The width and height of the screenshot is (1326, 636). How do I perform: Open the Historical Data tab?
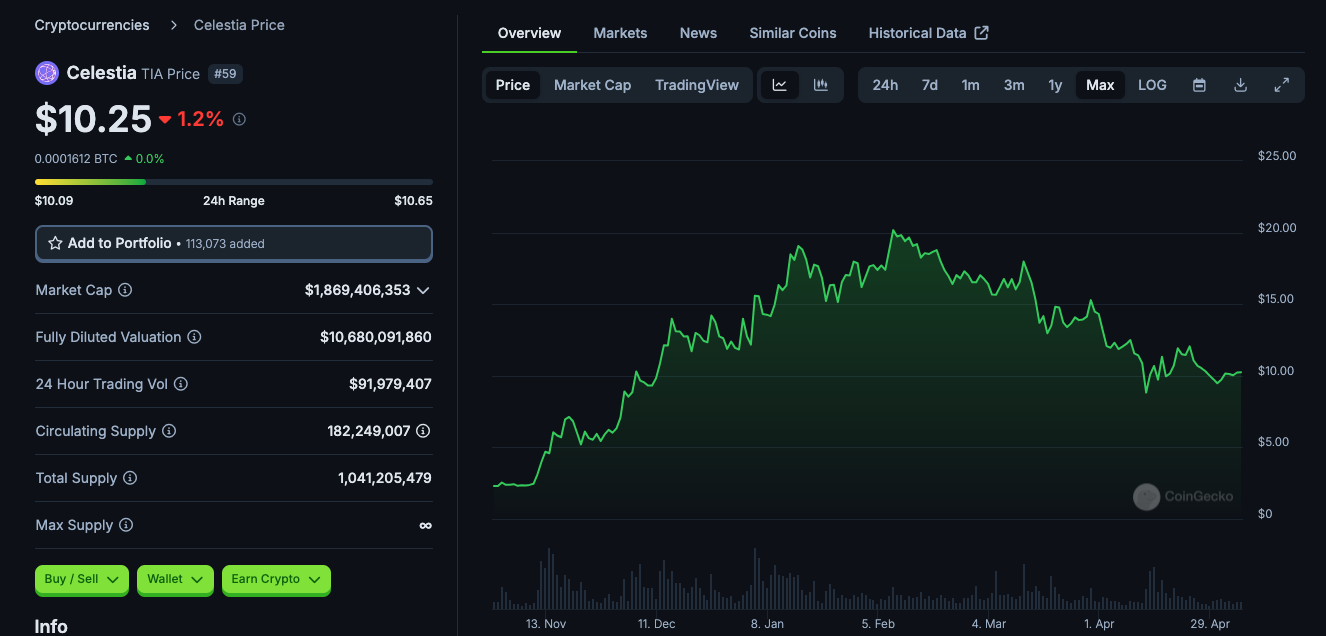coord(928,33)
